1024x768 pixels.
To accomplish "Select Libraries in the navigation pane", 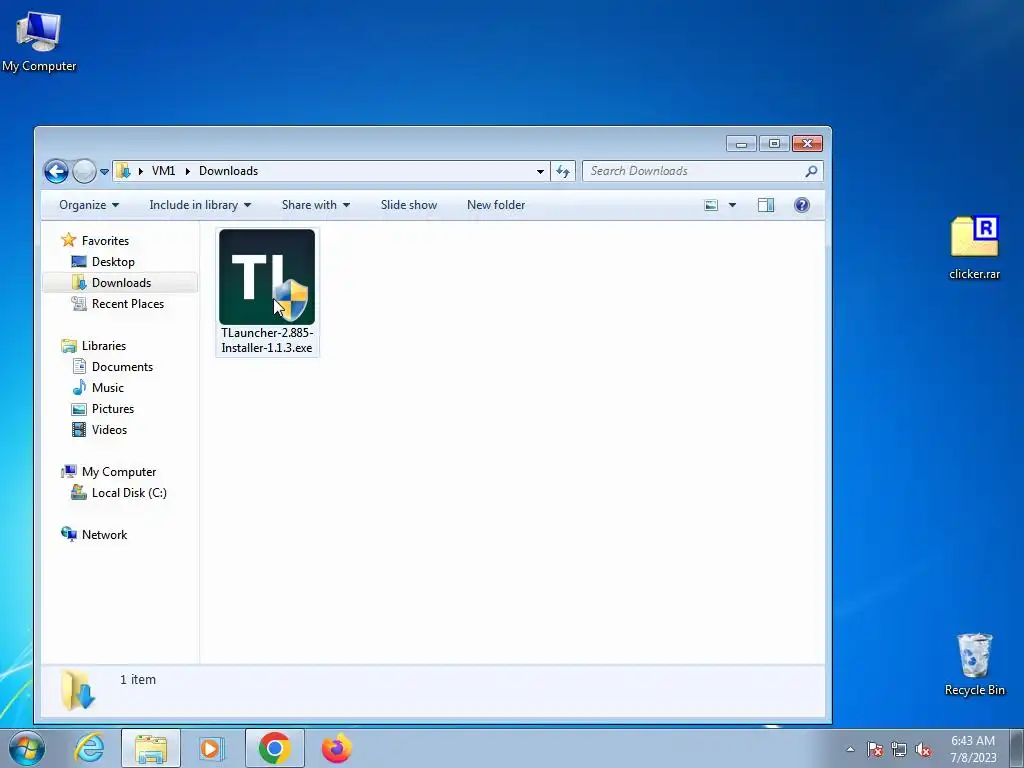I will click(103, 346).
